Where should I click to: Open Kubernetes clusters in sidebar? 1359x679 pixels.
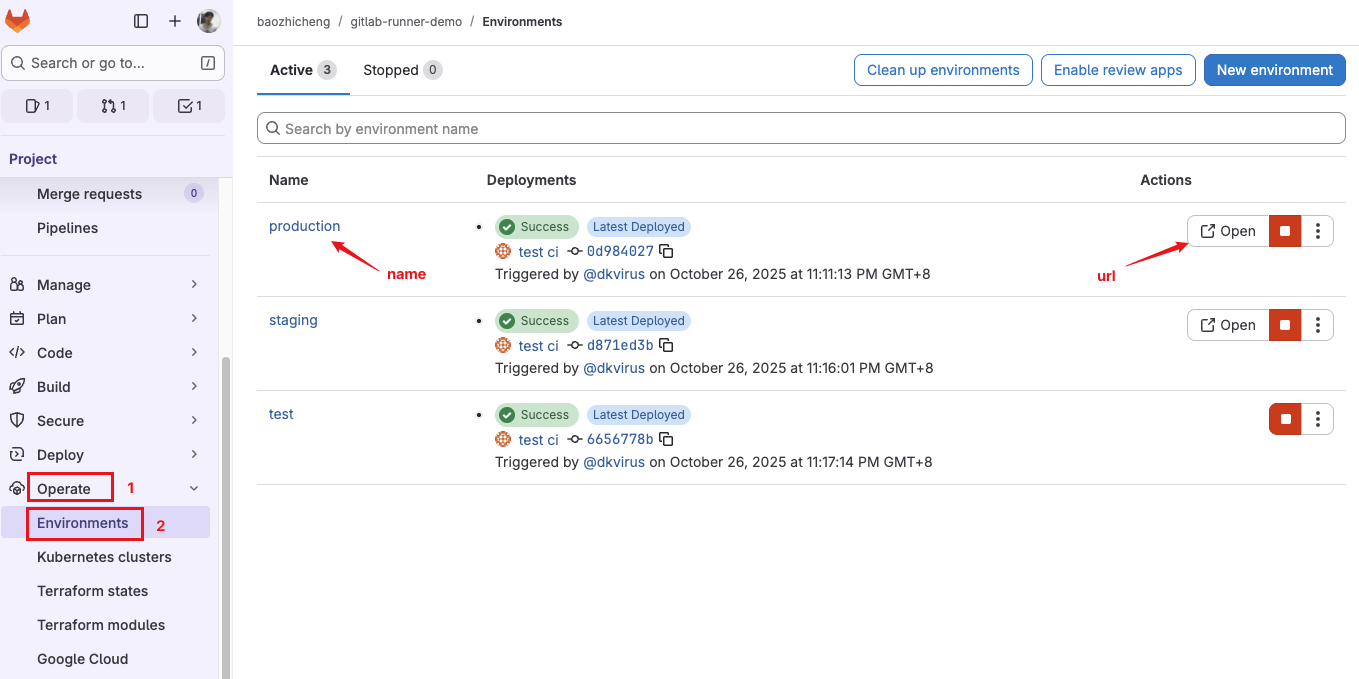[104, 557]
